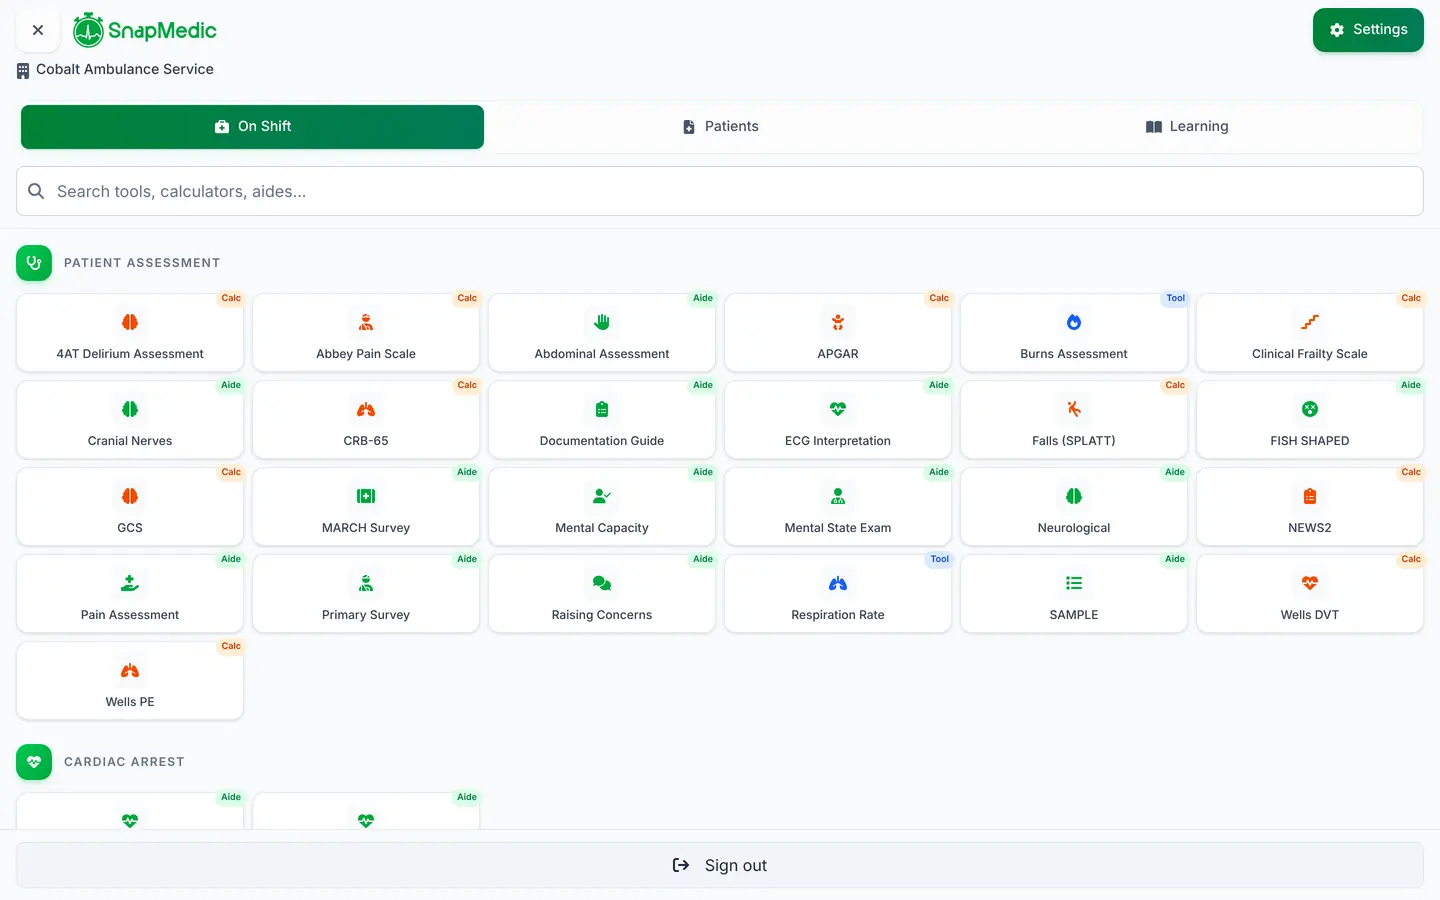Click the Wells DVT heart icon
The image size is (1440, 900).
click(x=1310, y=583)
